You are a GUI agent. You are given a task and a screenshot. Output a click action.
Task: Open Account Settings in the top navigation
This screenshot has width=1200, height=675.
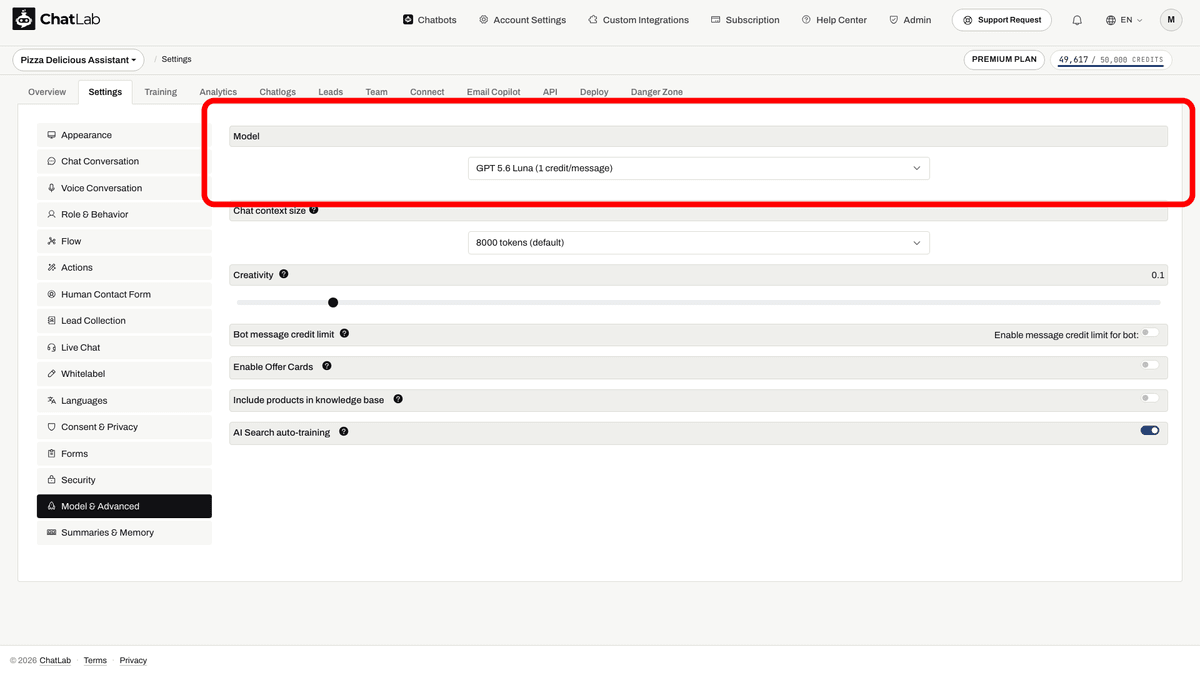(522, 20)
